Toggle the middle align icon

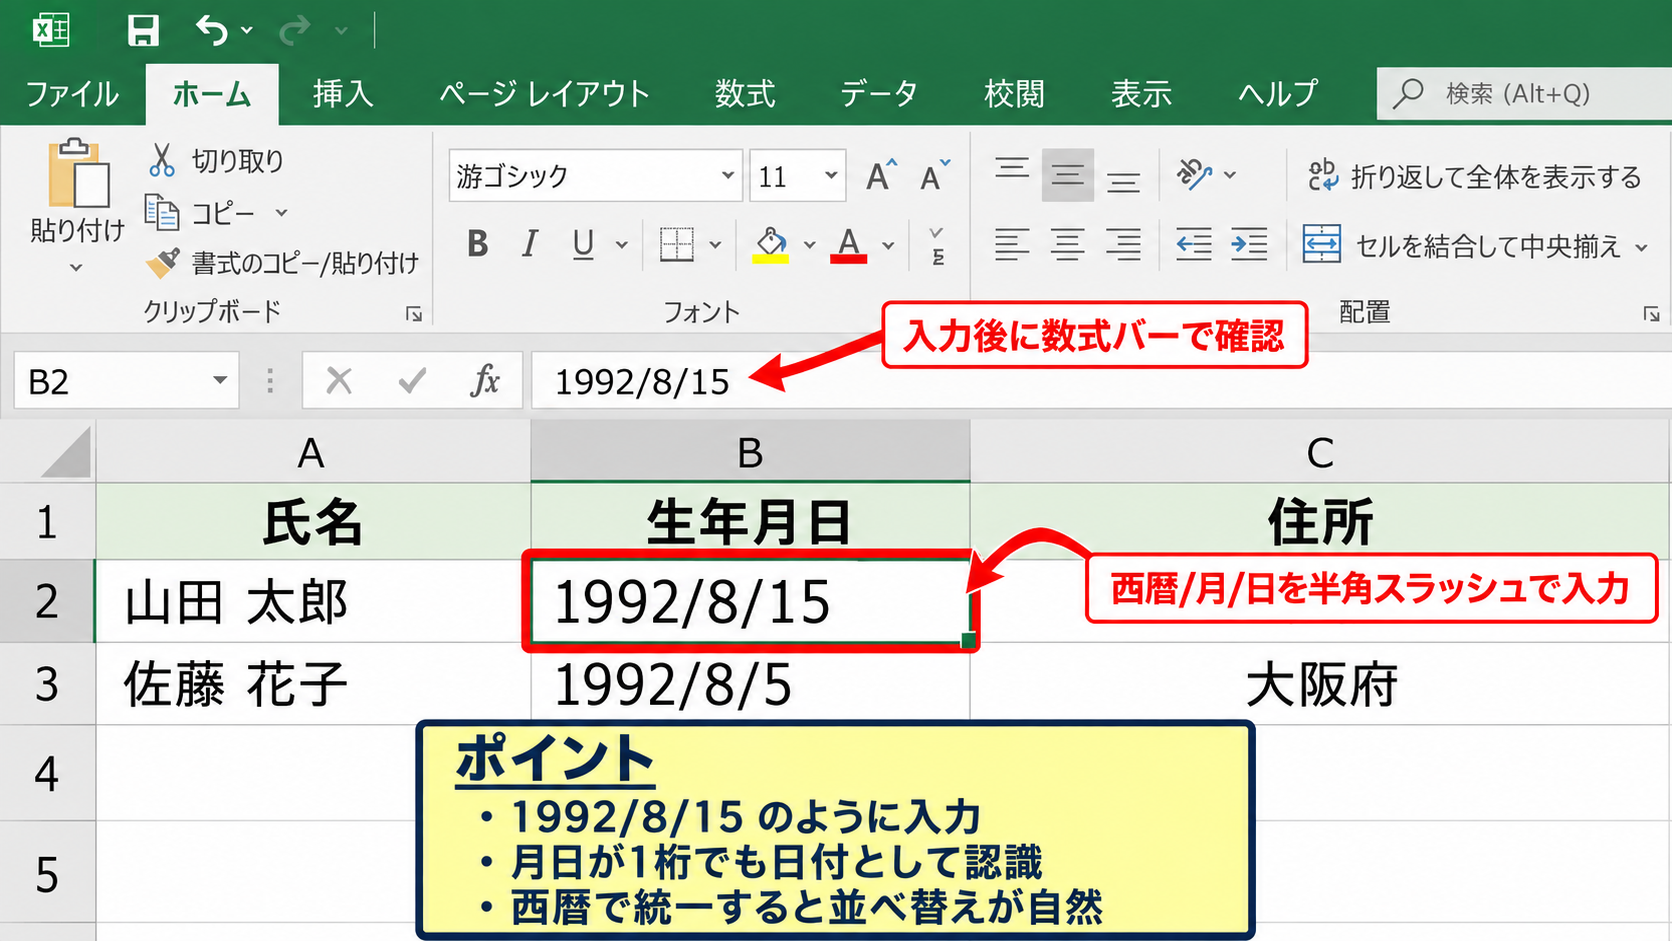pyautogui.click(x=1067, y=175)
